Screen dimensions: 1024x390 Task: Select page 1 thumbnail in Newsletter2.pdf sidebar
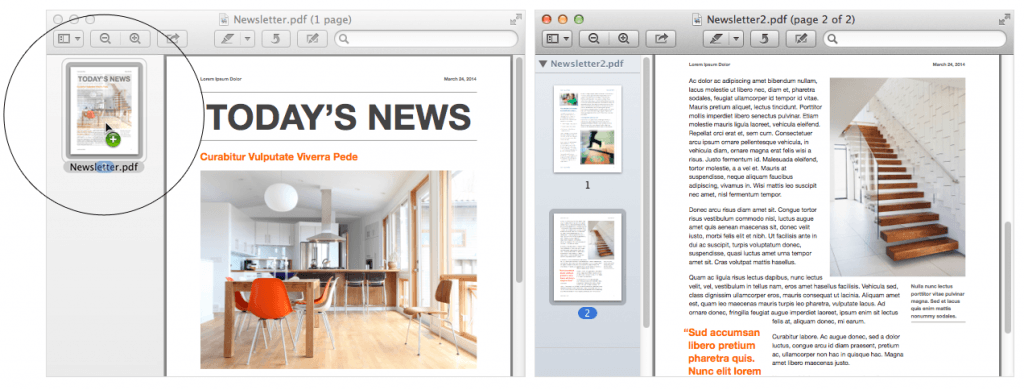(x=588, y=129)
